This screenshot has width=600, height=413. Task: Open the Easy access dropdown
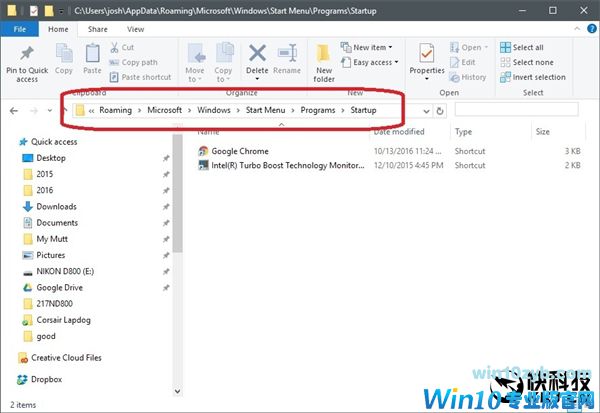372,62
